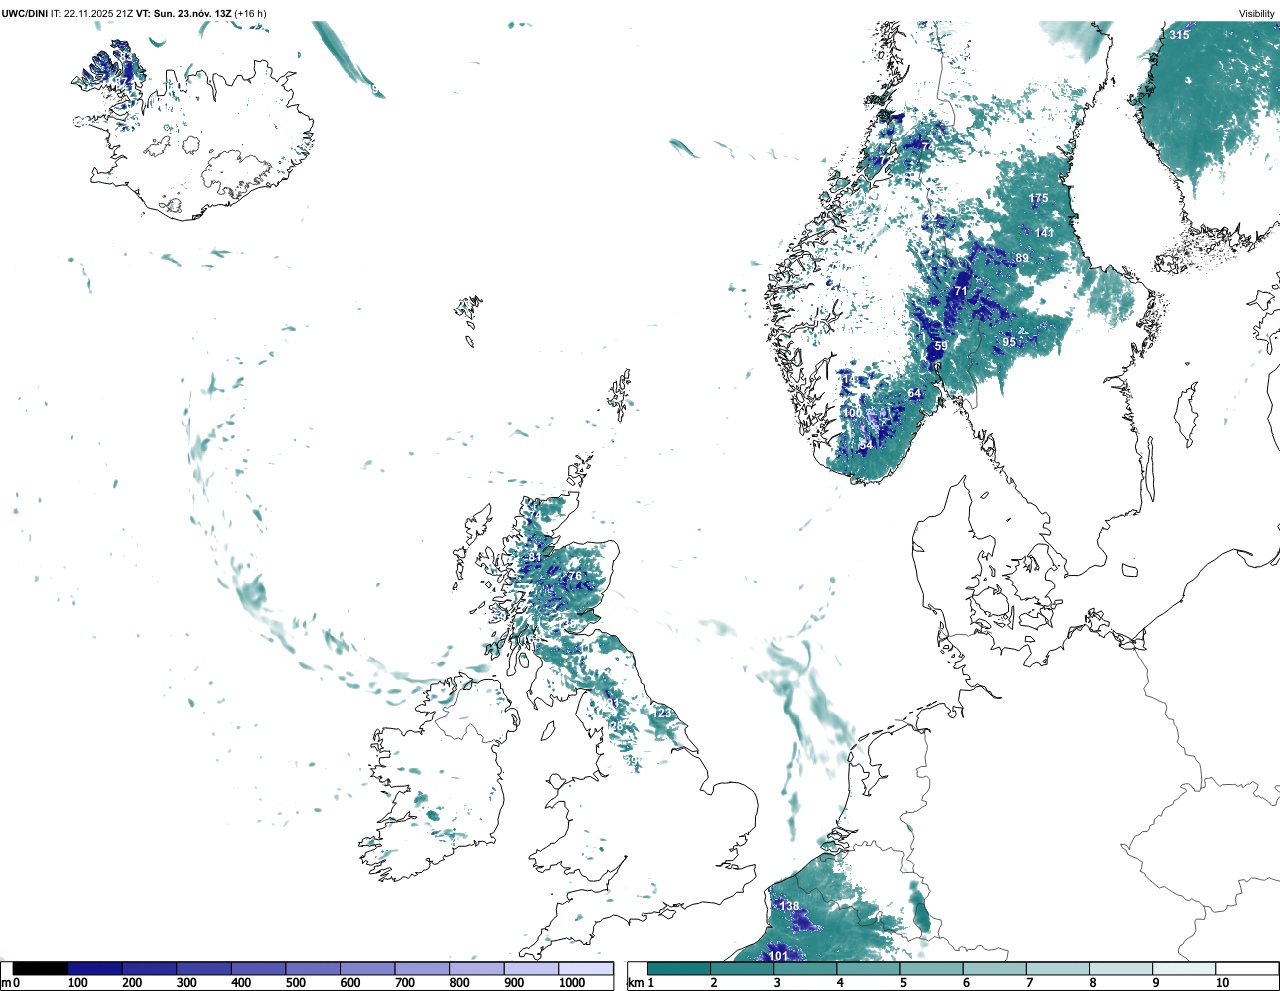Click the '76' value over Scotland
This screenshot has height=991, width=1280.
click(574, 576)
